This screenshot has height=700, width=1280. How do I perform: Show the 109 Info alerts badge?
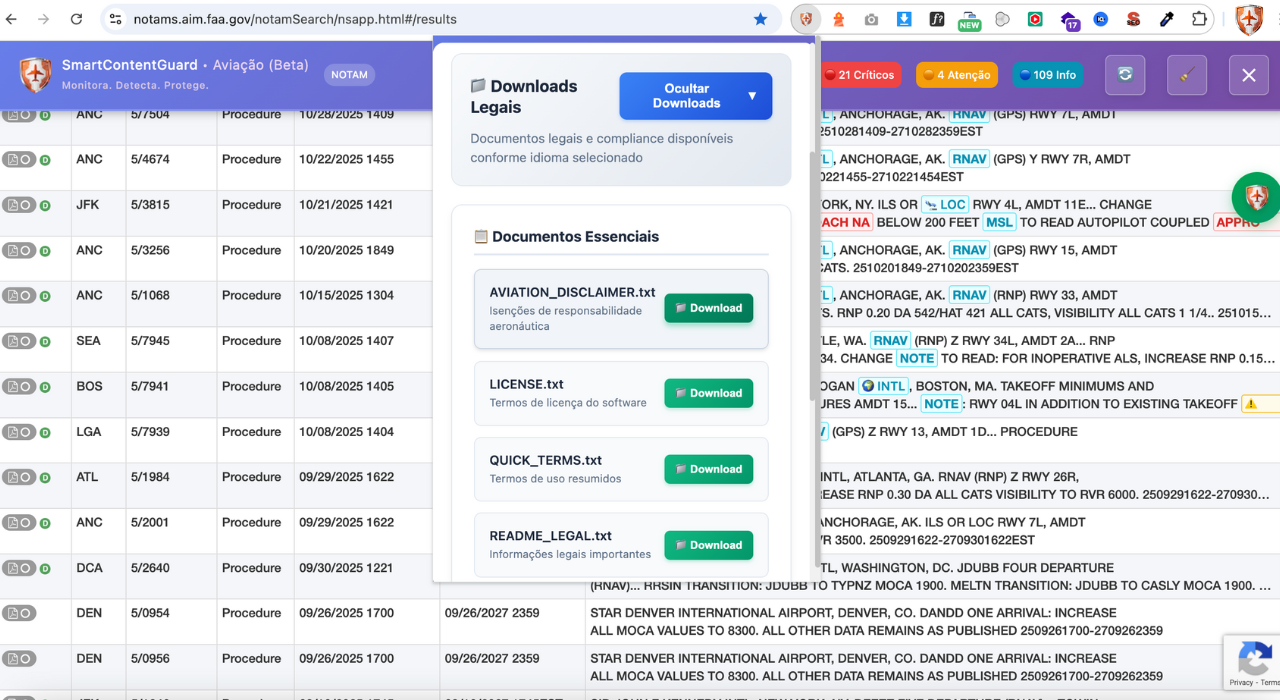pos(1047,75)
